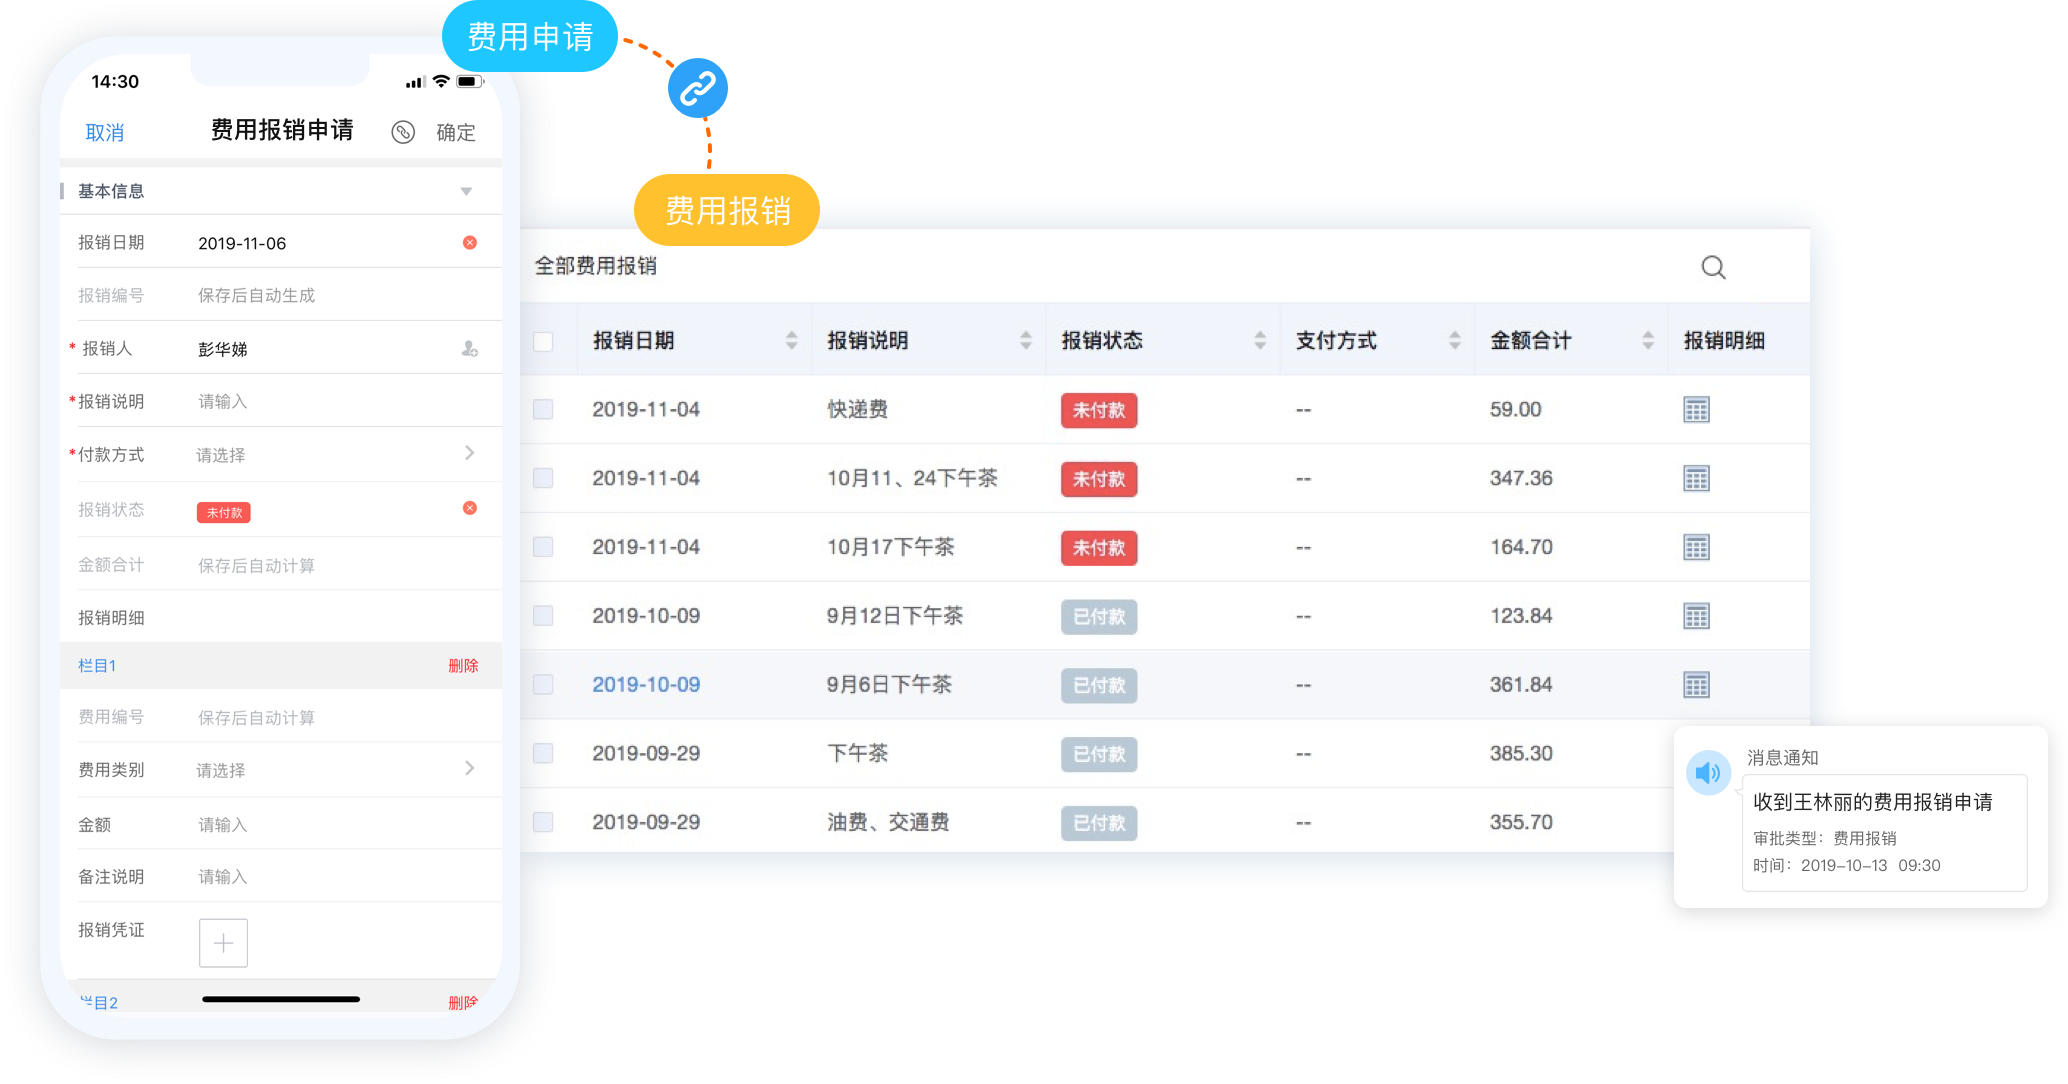Open the 2019-10-09 dated record link

[646, 684]
